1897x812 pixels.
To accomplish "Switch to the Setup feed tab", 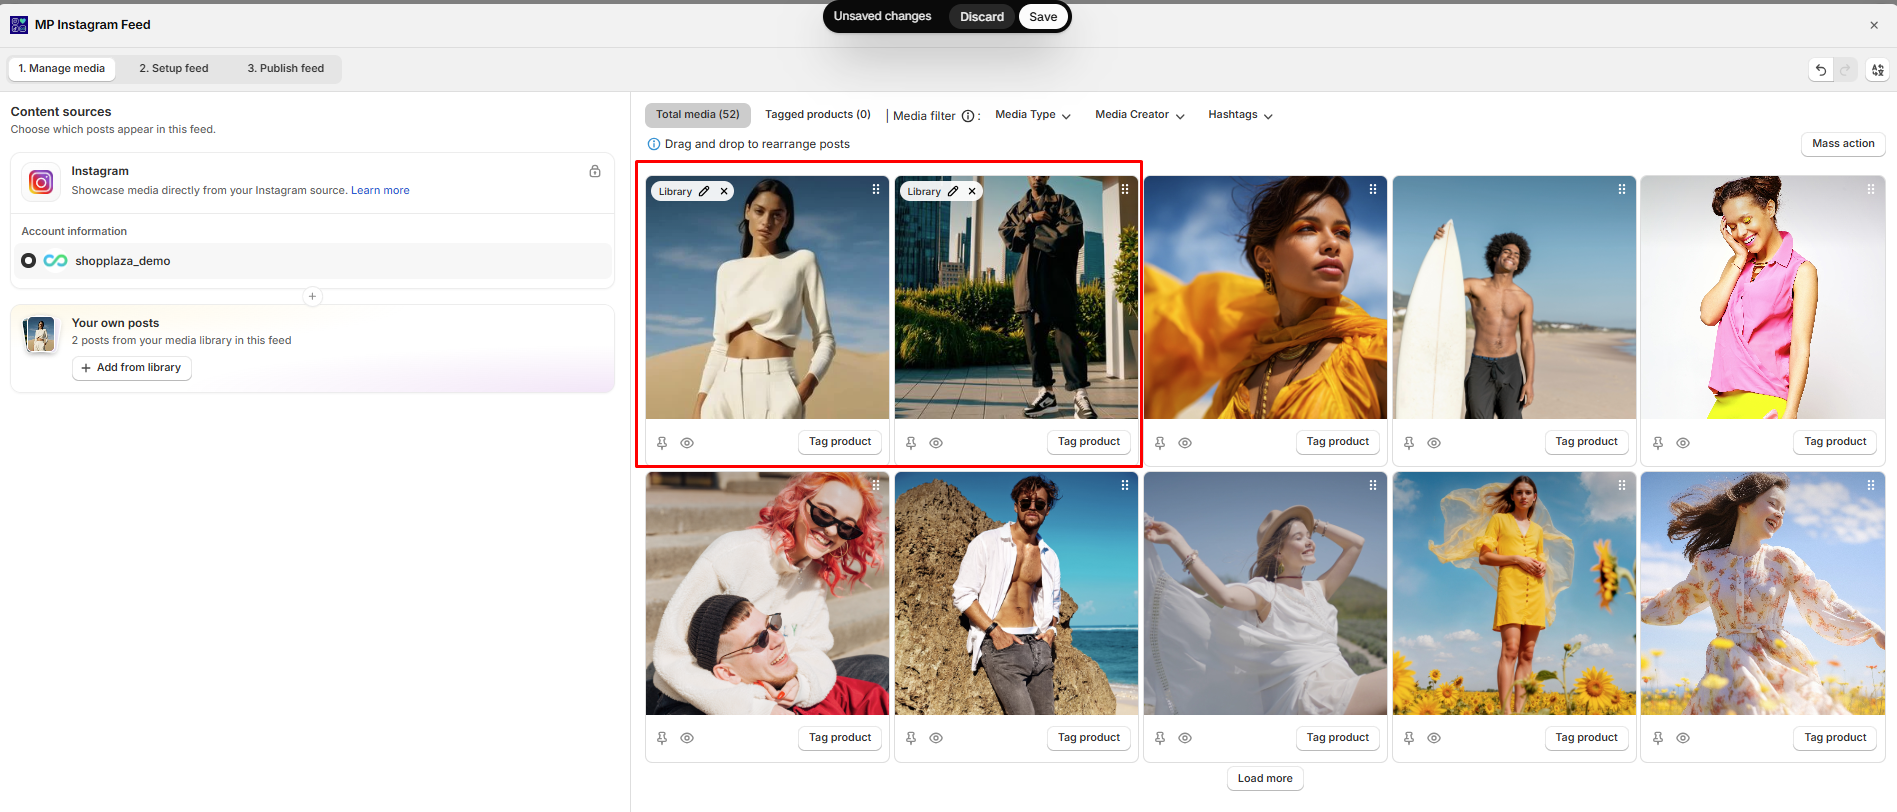I will [x=174, y=69].
